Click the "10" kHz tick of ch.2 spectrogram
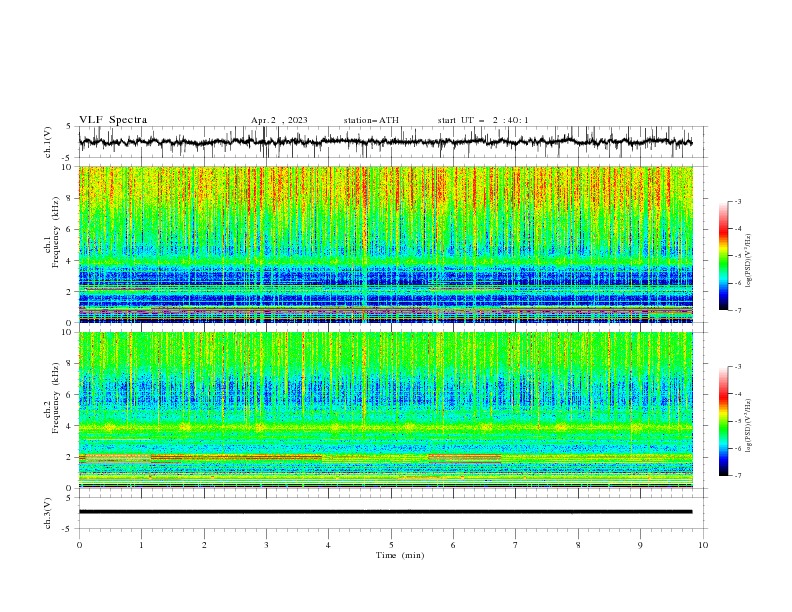 click(x=68, y=332)
